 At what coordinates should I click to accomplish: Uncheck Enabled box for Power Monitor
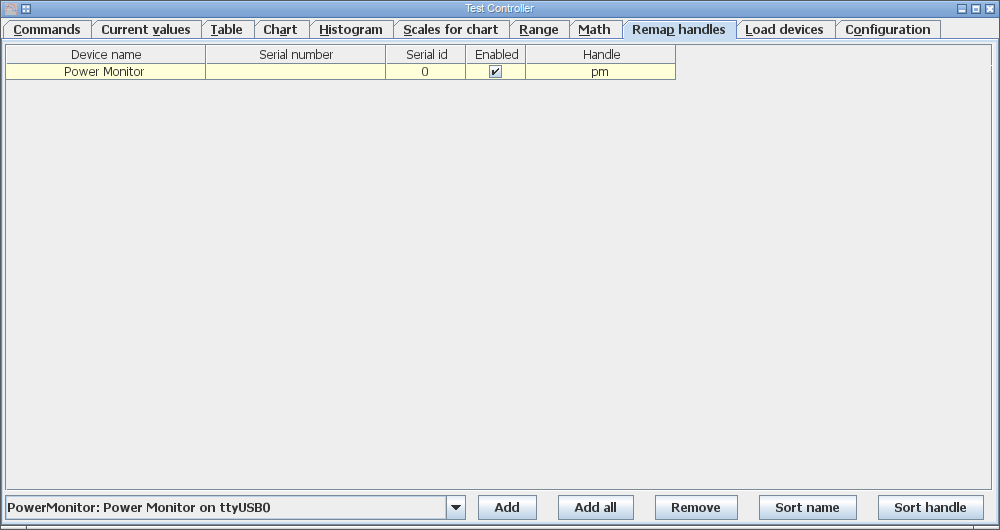pos(496,72)
